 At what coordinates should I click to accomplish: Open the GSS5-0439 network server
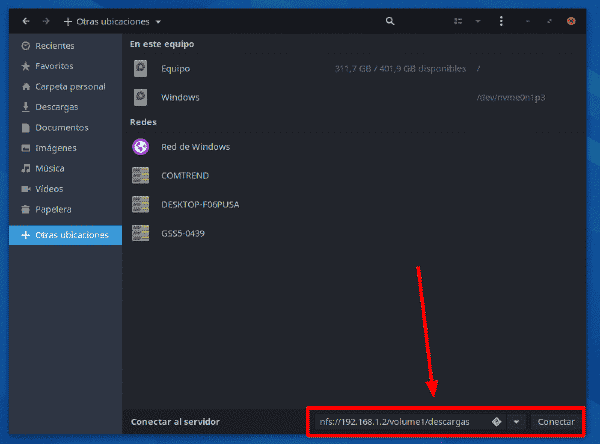(x=355, y=233)
